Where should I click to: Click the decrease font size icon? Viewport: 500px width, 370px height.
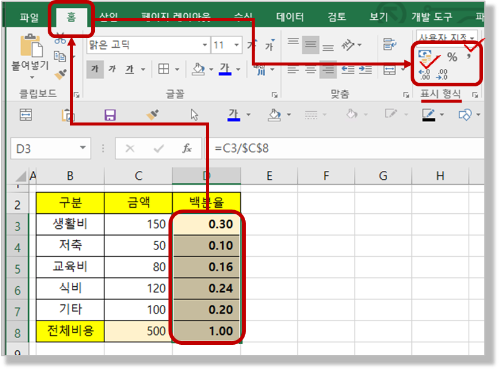(269, 45)
